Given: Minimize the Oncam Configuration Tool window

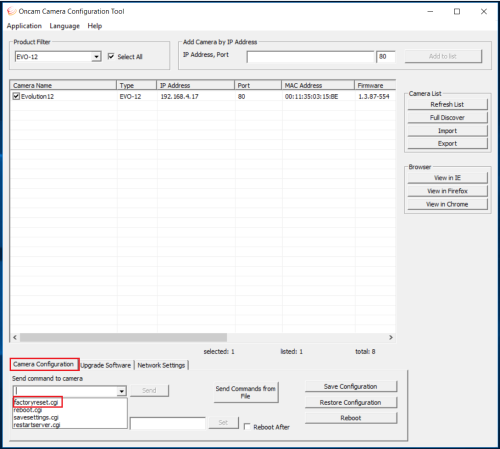Looking at the screenshot, I should 430,11.
